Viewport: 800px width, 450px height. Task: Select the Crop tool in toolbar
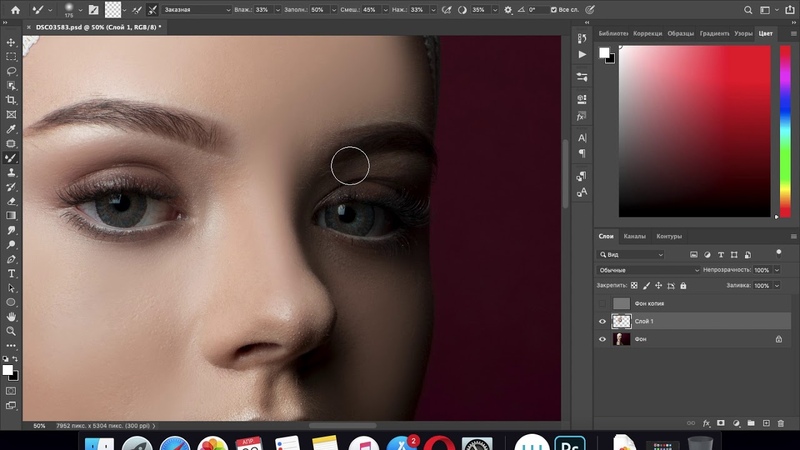click(12, 100)
